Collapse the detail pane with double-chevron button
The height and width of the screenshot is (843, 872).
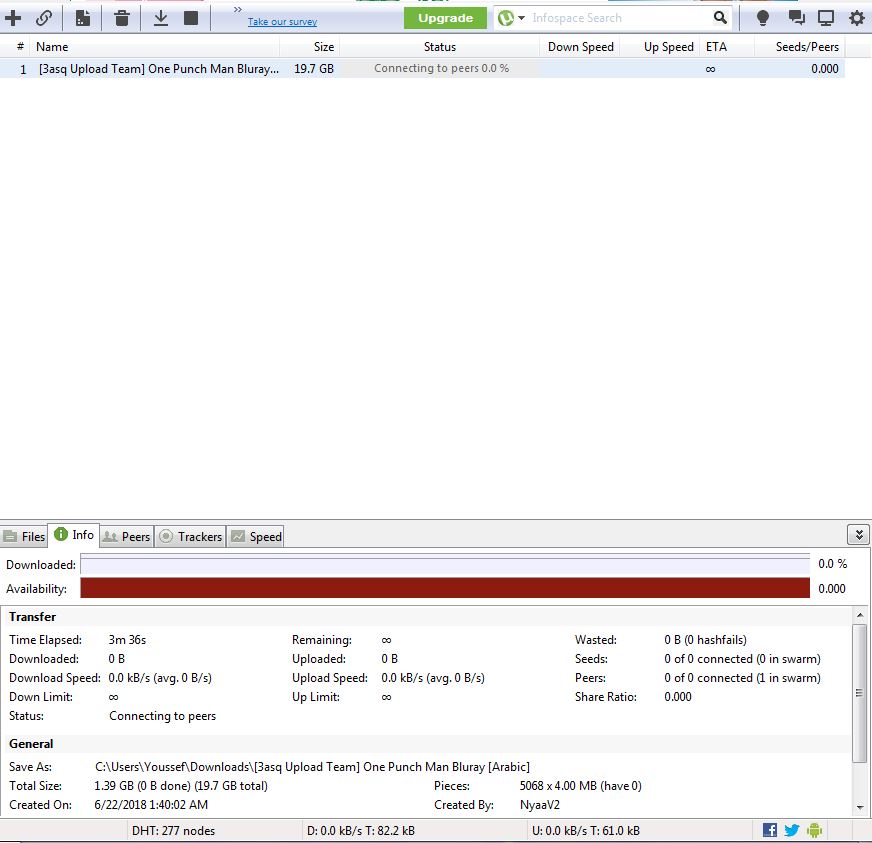pos(858,535)
